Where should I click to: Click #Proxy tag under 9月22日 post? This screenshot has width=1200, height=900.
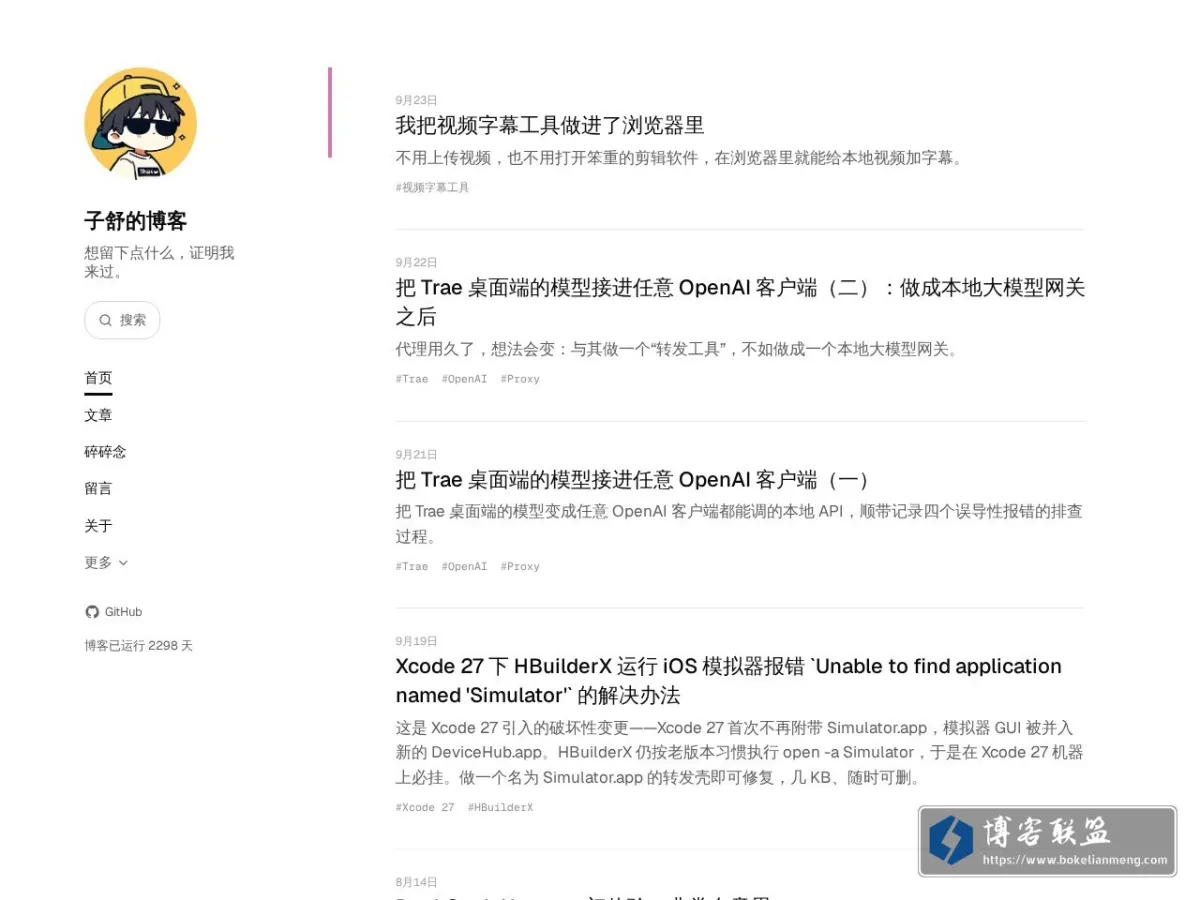click(x=520, y=379)
